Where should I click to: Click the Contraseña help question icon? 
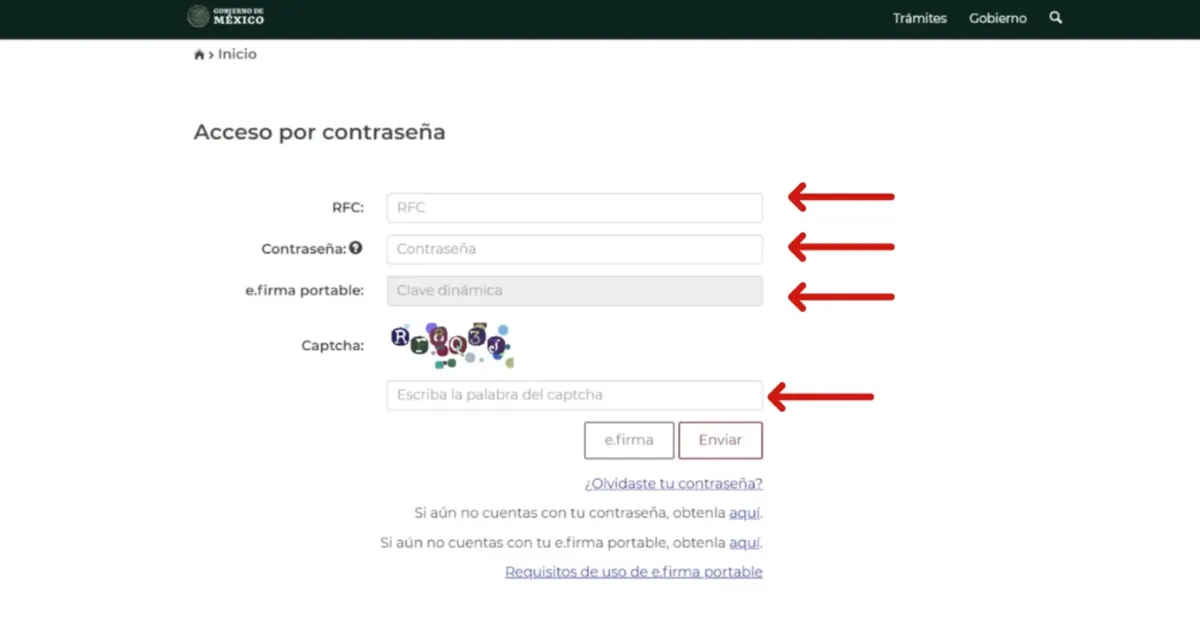tap(356, 248)
